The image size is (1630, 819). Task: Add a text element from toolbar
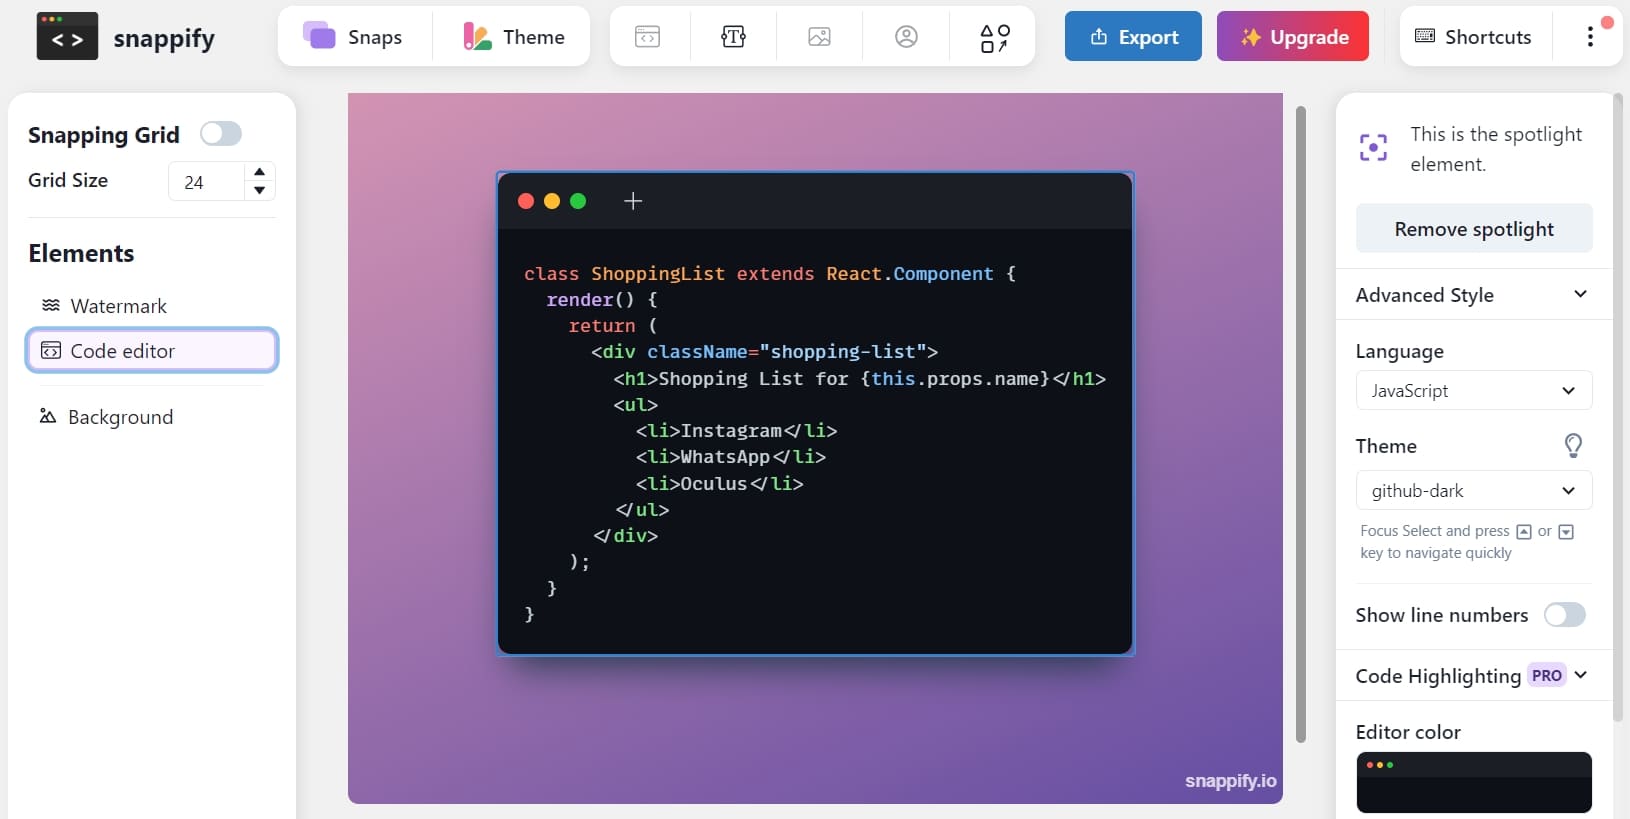tap(733, 37)
